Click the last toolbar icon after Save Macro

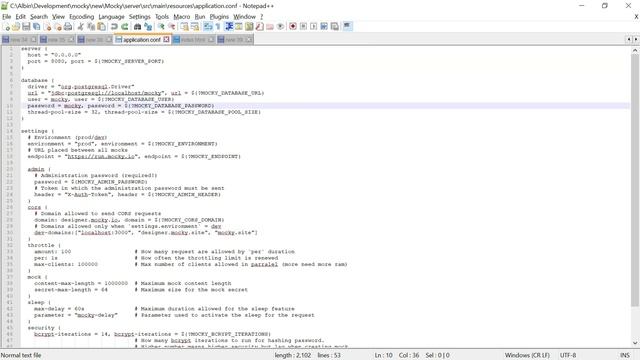(x=347, y=27)
